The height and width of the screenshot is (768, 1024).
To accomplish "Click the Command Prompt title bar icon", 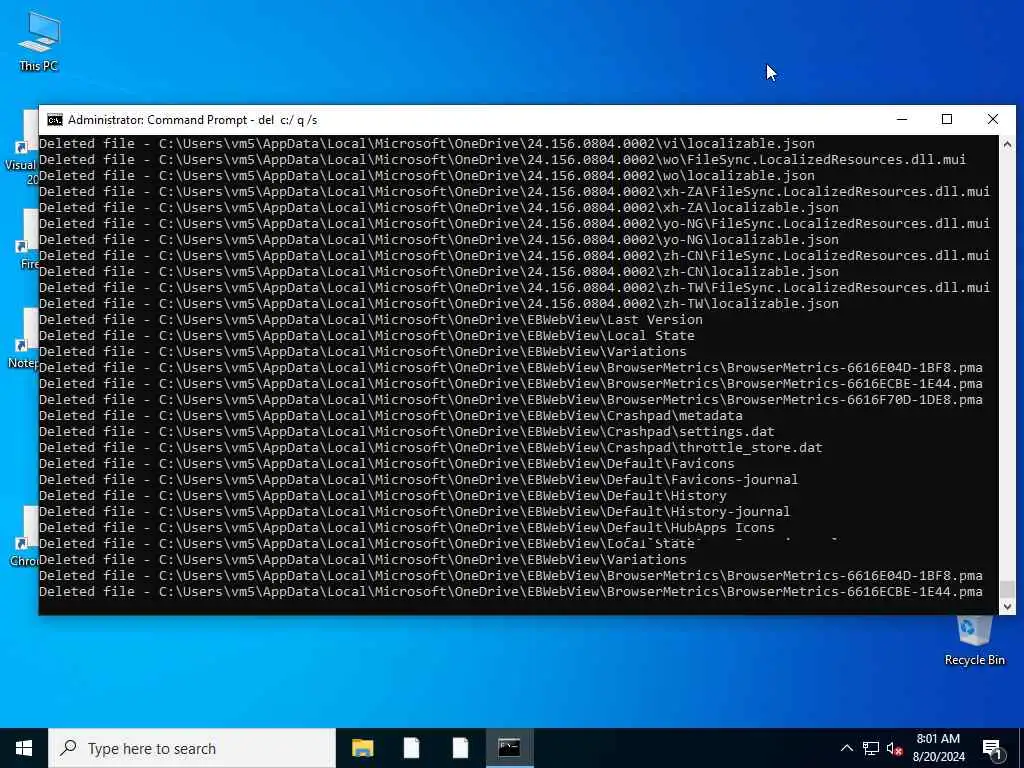I will click(x=55, y=120).
